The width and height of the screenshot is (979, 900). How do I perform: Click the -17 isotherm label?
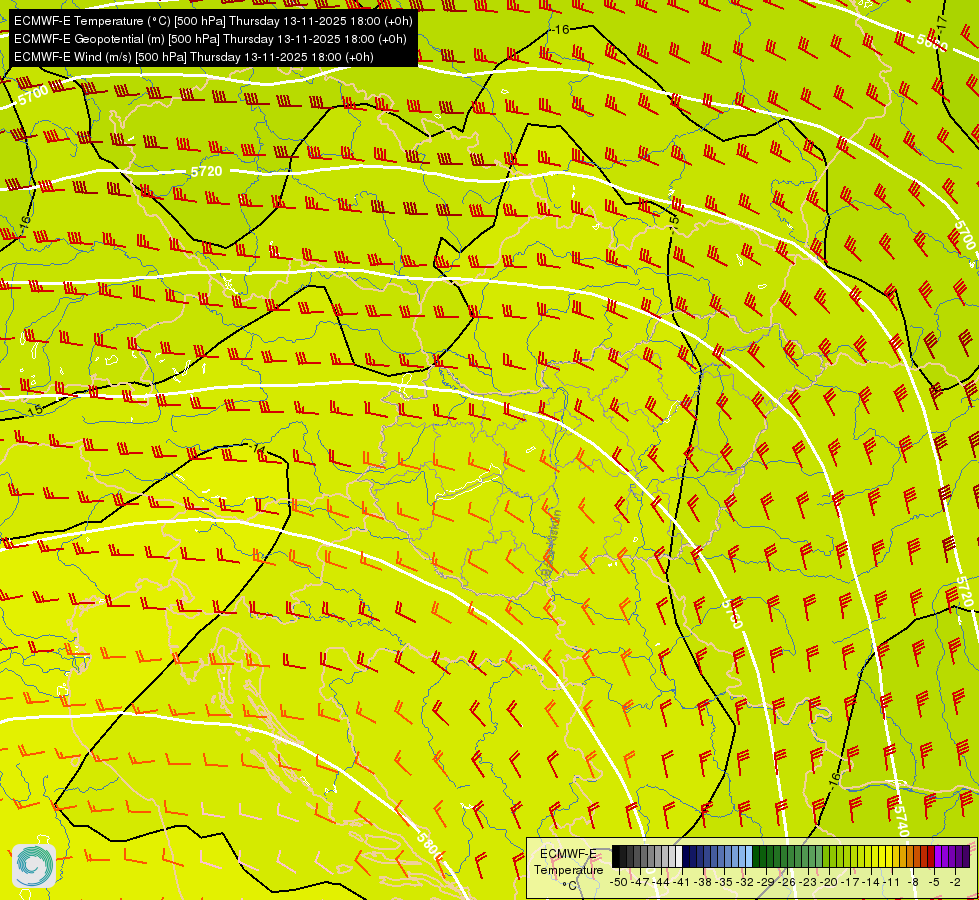[943, 26]
